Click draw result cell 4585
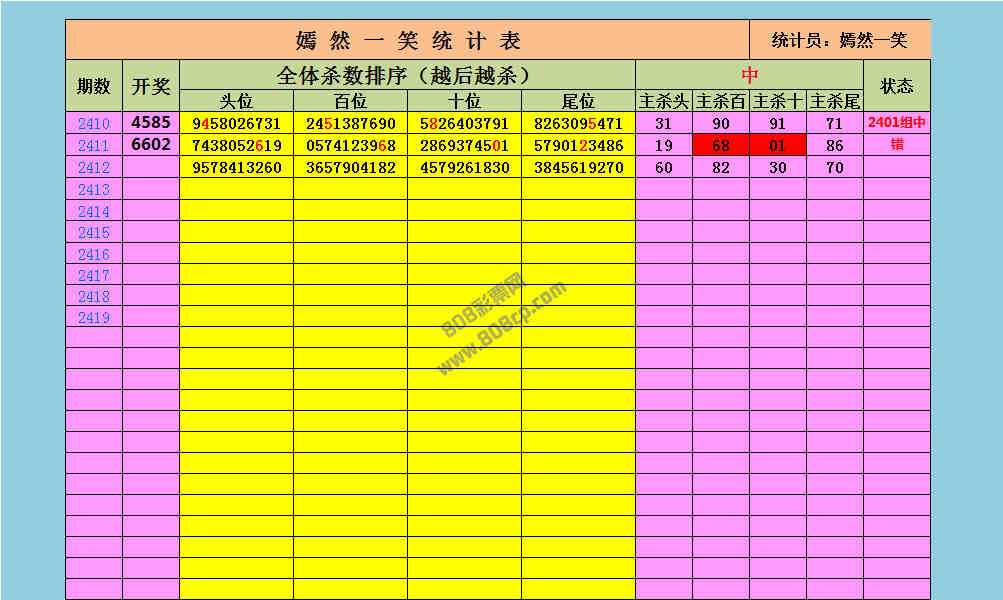 coord(151,124)
